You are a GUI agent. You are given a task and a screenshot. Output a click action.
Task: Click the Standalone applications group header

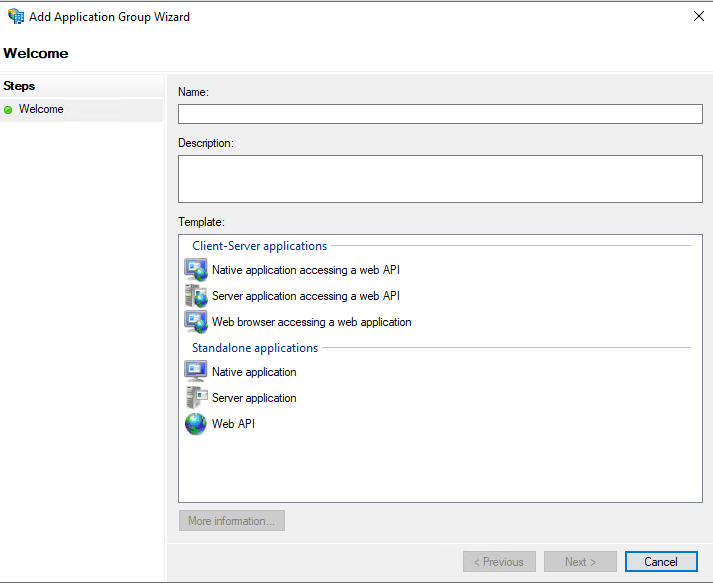point(255,347)
